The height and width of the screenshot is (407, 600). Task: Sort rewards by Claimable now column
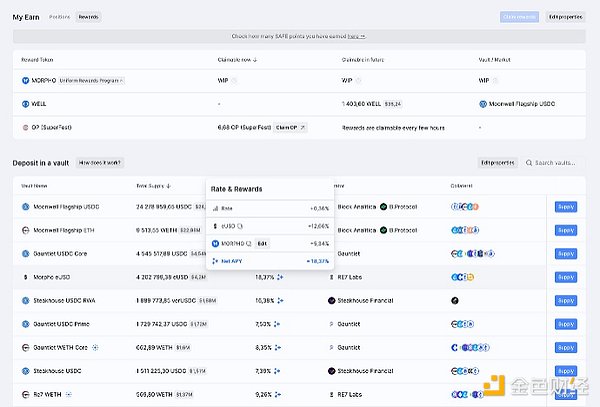pos(237,60)
